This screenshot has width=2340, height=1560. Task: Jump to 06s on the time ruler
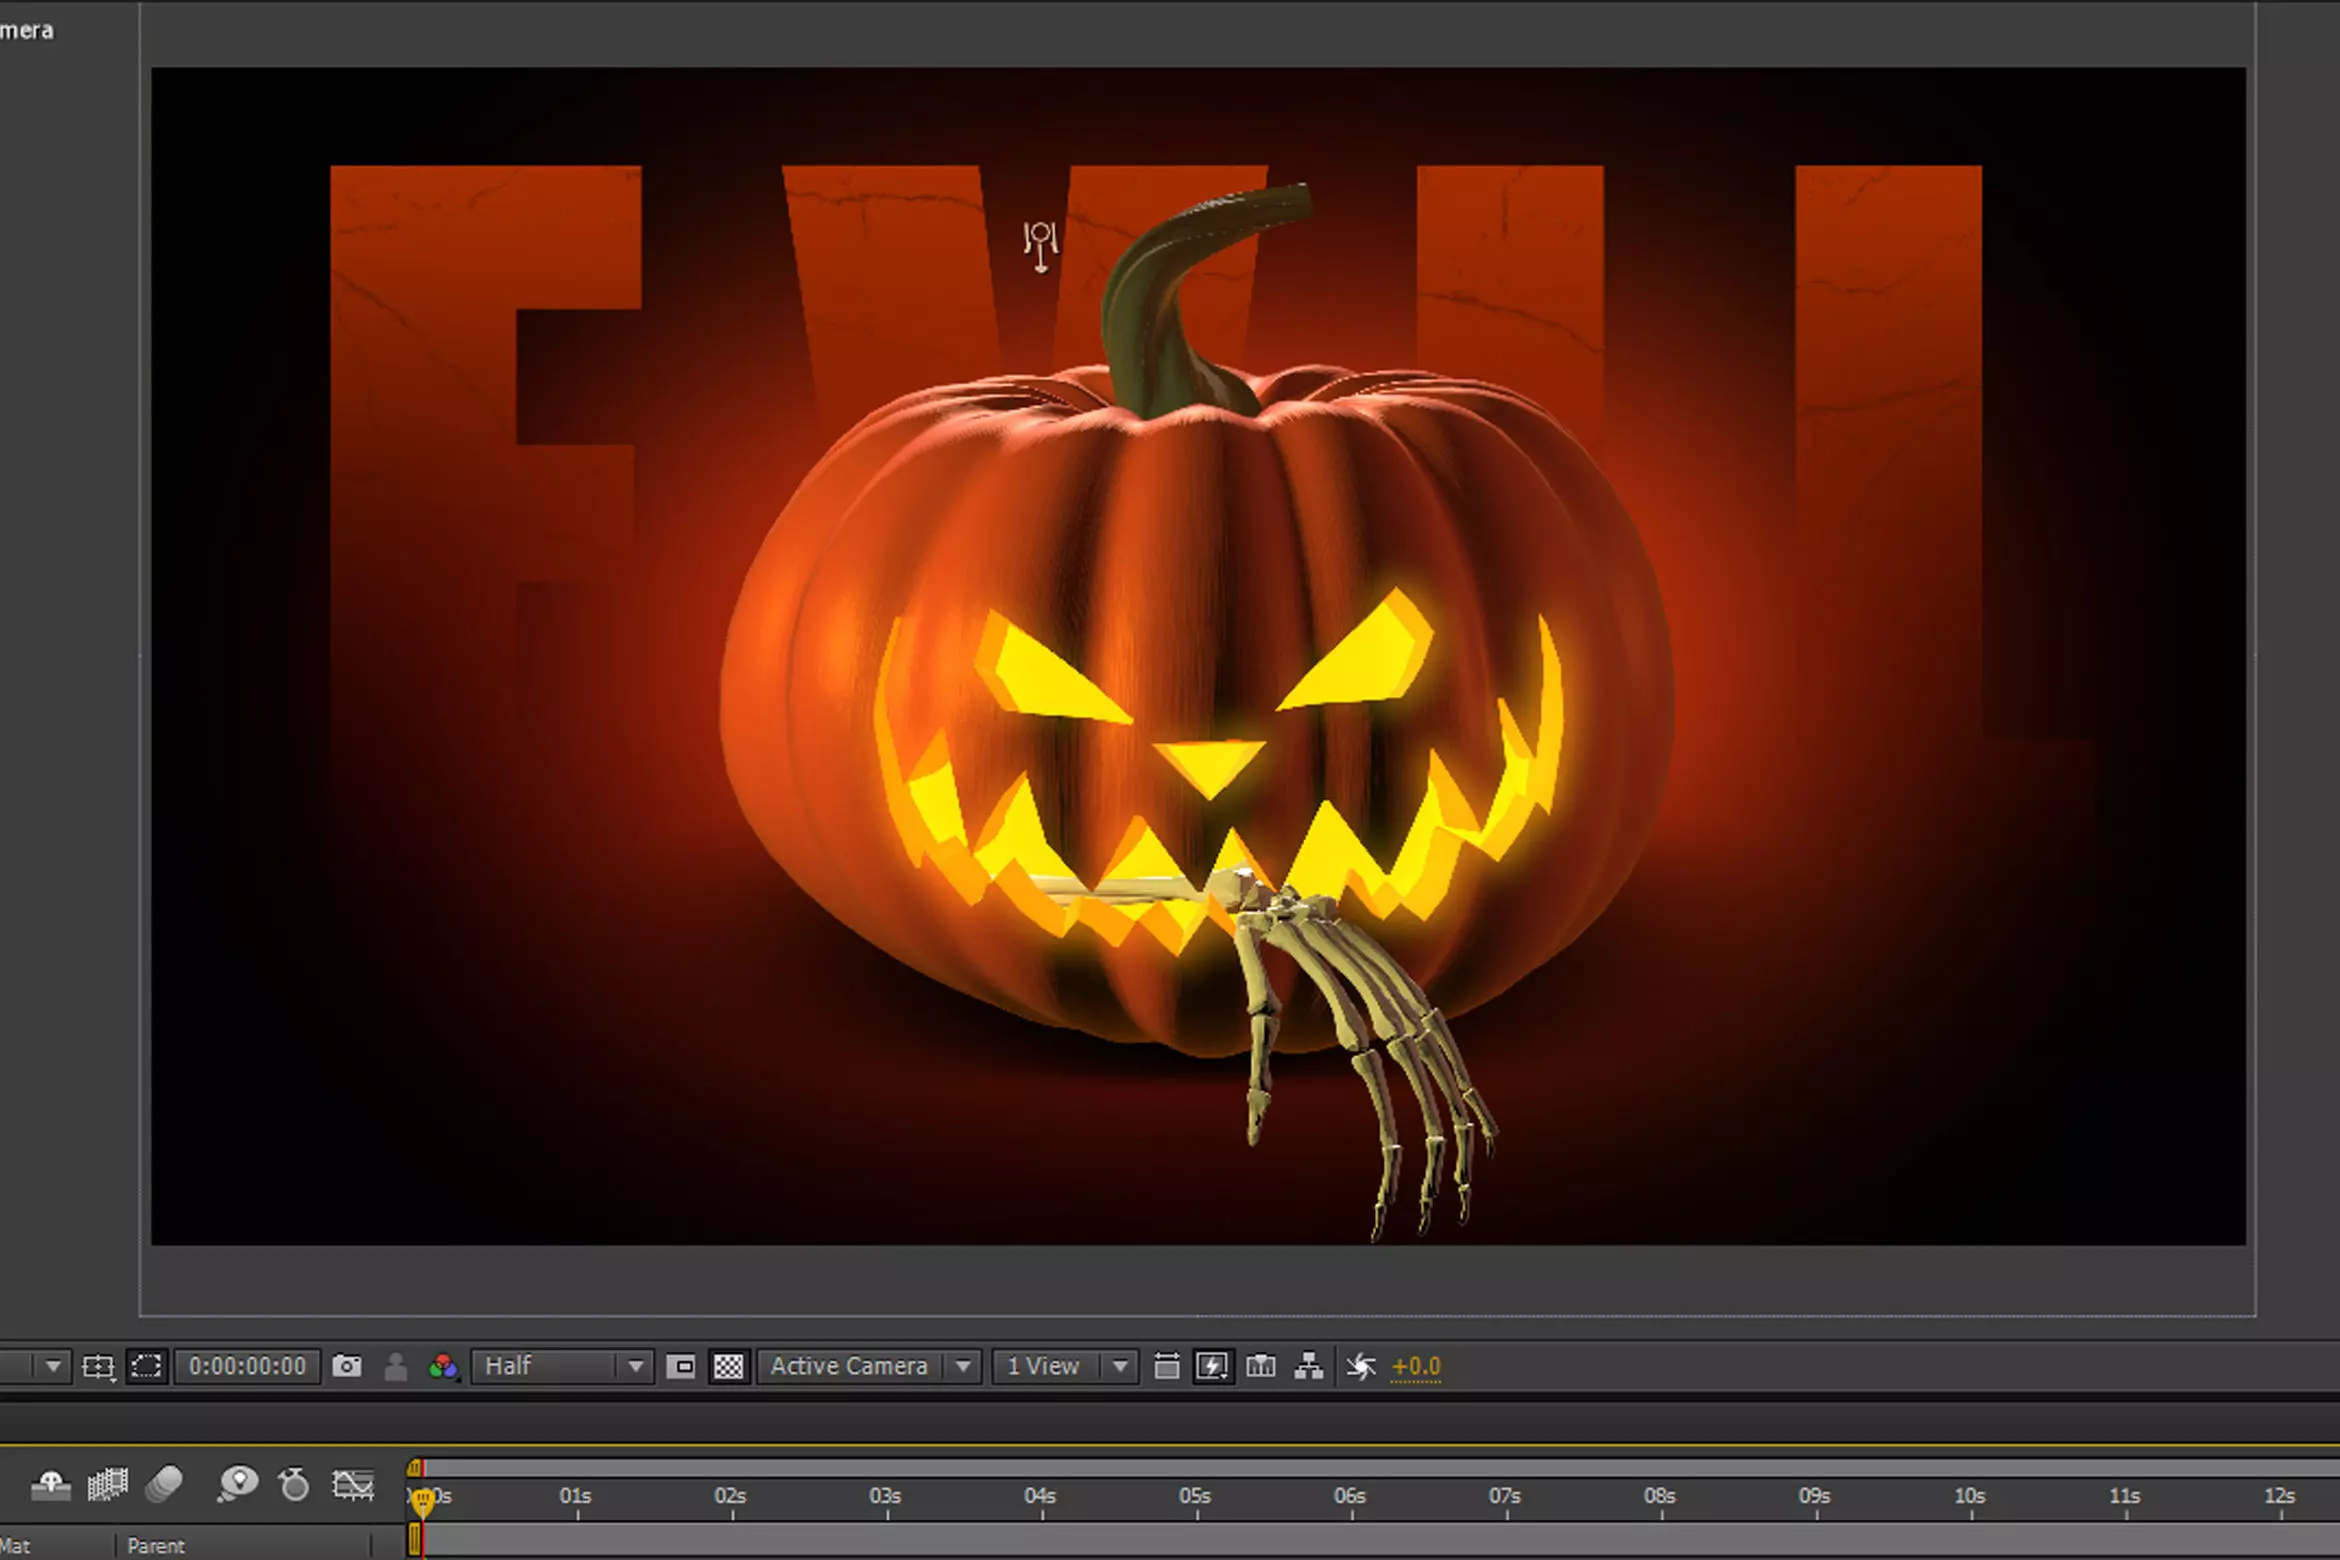click(x=1351, y=1497)
